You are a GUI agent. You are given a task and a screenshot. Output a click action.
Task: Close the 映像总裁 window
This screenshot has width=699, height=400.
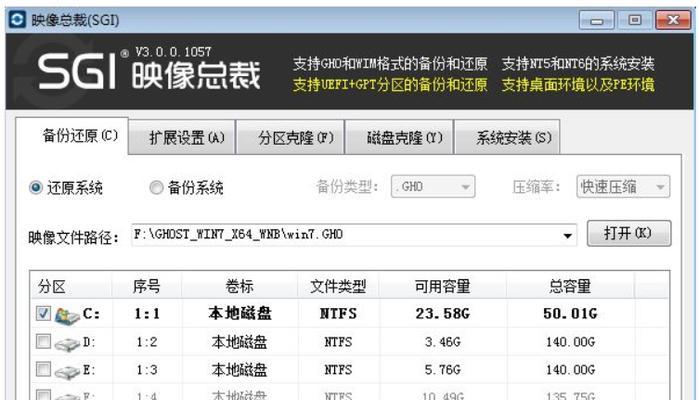(673, 20)
